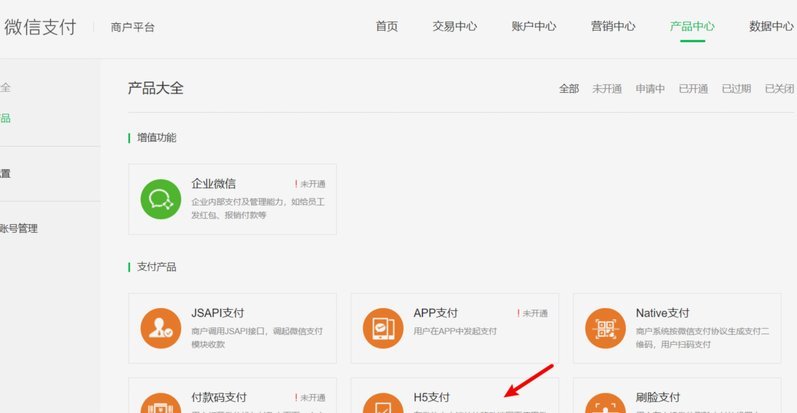Filter products by 全部
797x413 pixels.
tap(569, 89)
